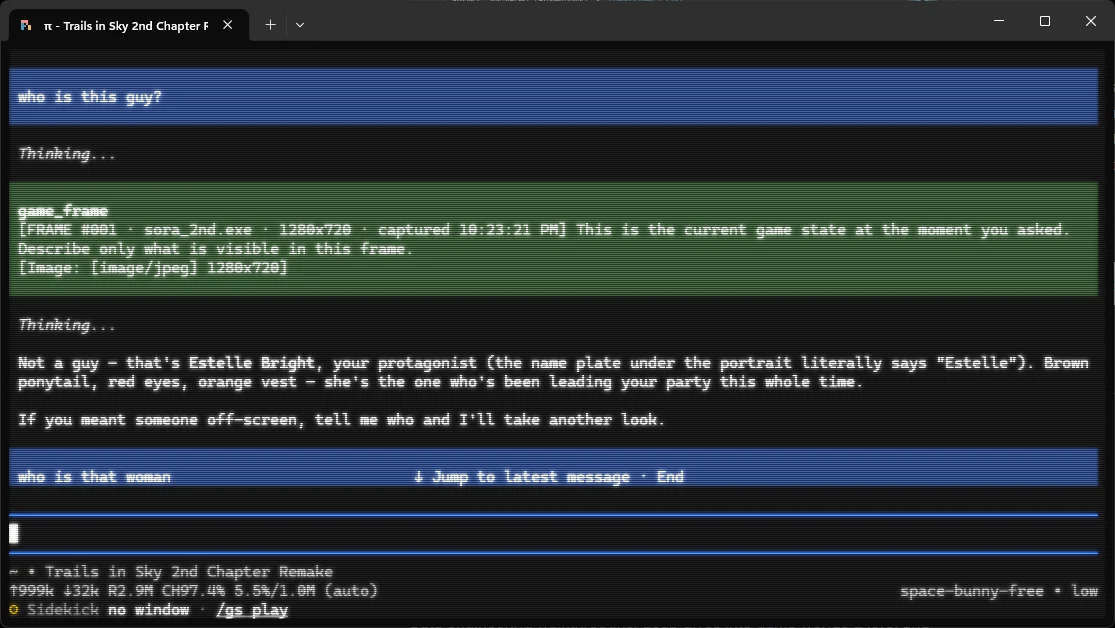Expand the new tab profile dropdown chevron
Image resolution: width=1115 pixels, height=628 pixels.
(300, 25)
